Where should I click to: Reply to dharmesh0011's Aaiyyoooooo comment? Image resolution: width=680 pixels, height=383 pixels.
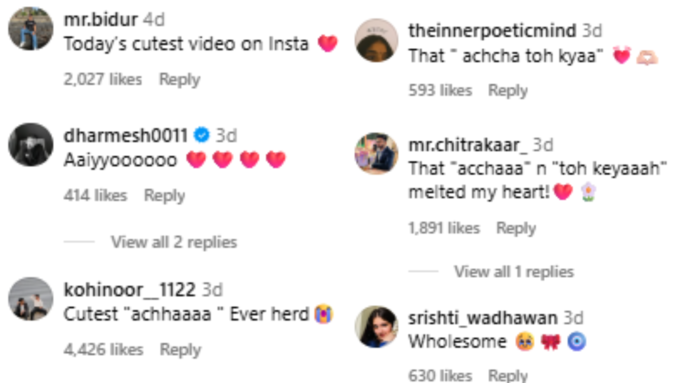point(164,196)
